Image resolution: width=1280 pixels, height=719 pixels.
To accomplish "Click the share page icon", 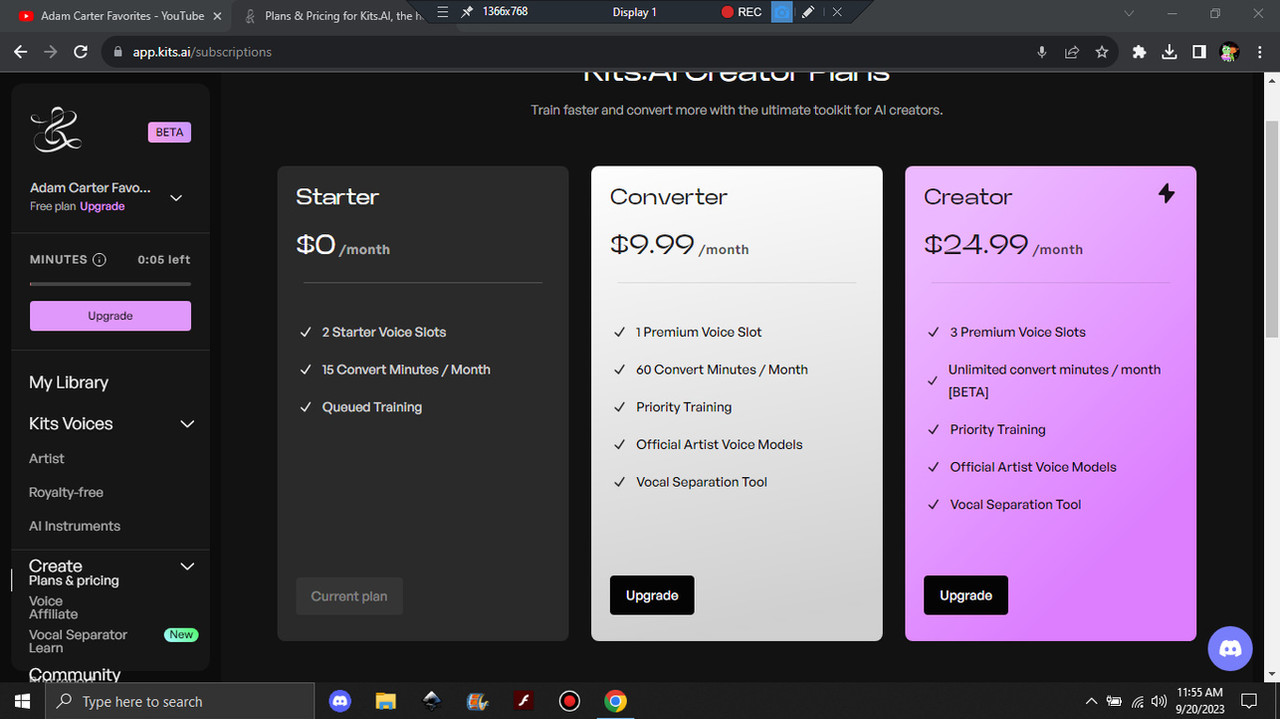I will (1072, 52).
